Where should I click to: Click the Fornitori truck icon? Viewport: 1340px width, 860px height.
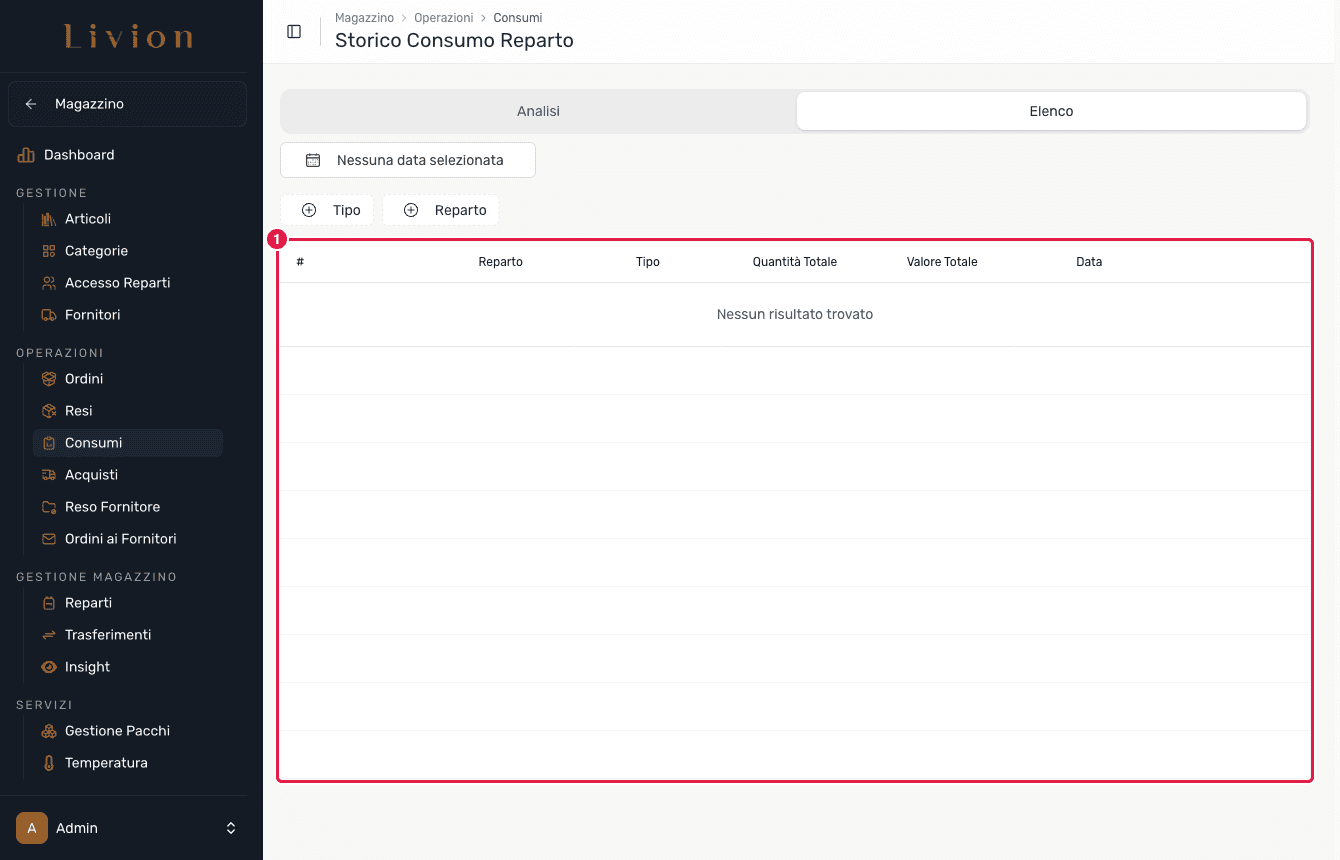(48, 315)
